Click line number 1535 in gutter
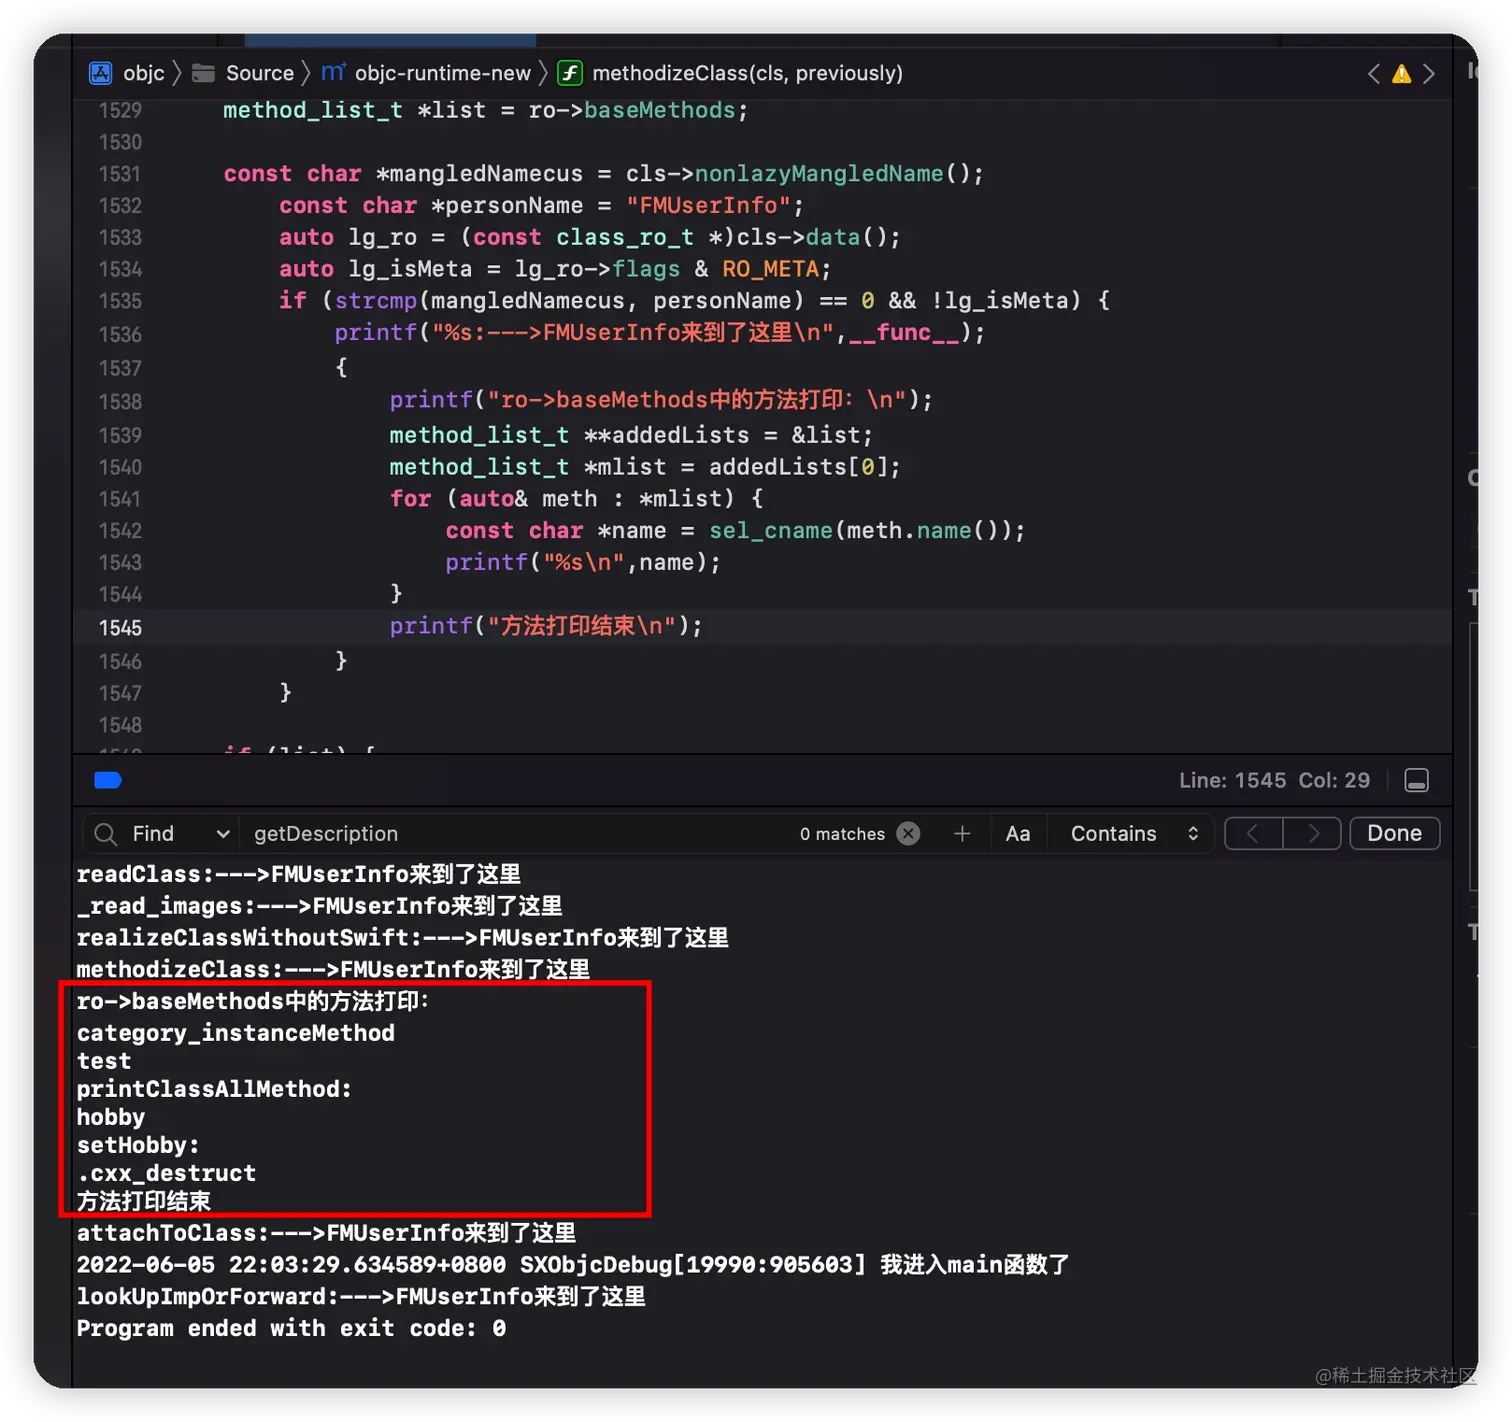This screenshot has width=1512, height=1422. 120,301
